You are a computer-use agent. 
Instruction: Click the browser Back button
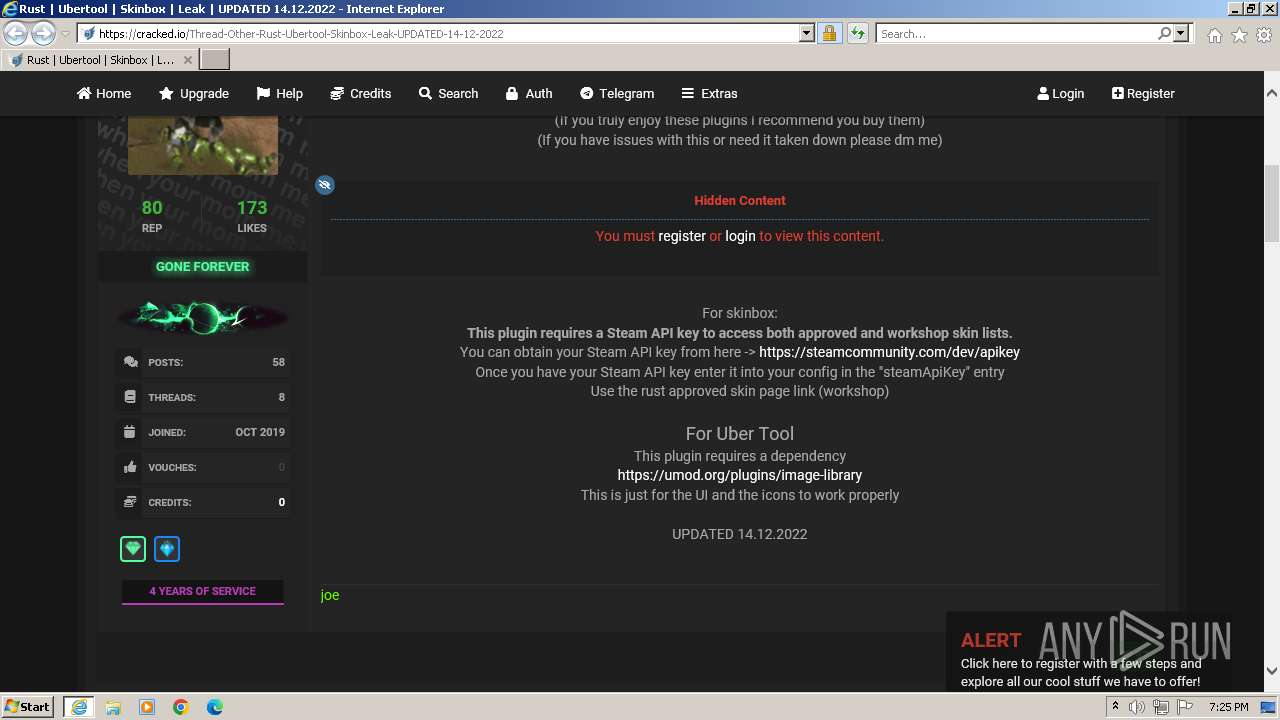(16, 33)
